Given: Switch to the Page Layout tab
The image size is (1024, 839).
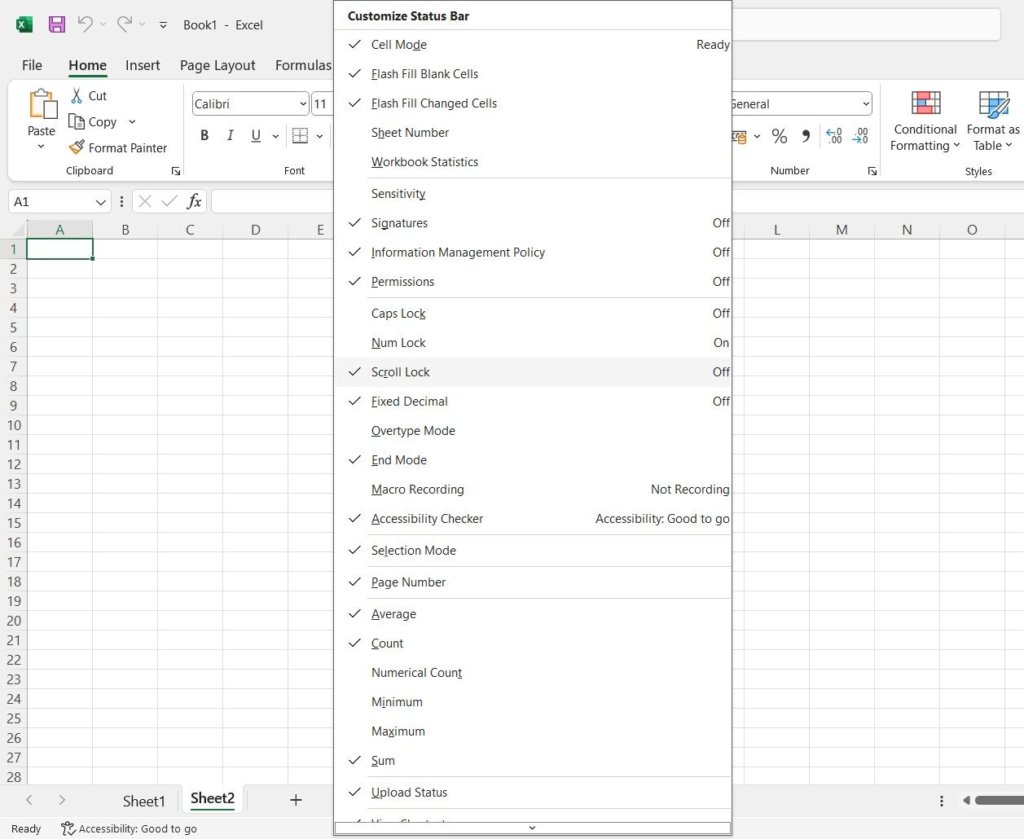Looking at the screenshot, I should coord(217,65).
